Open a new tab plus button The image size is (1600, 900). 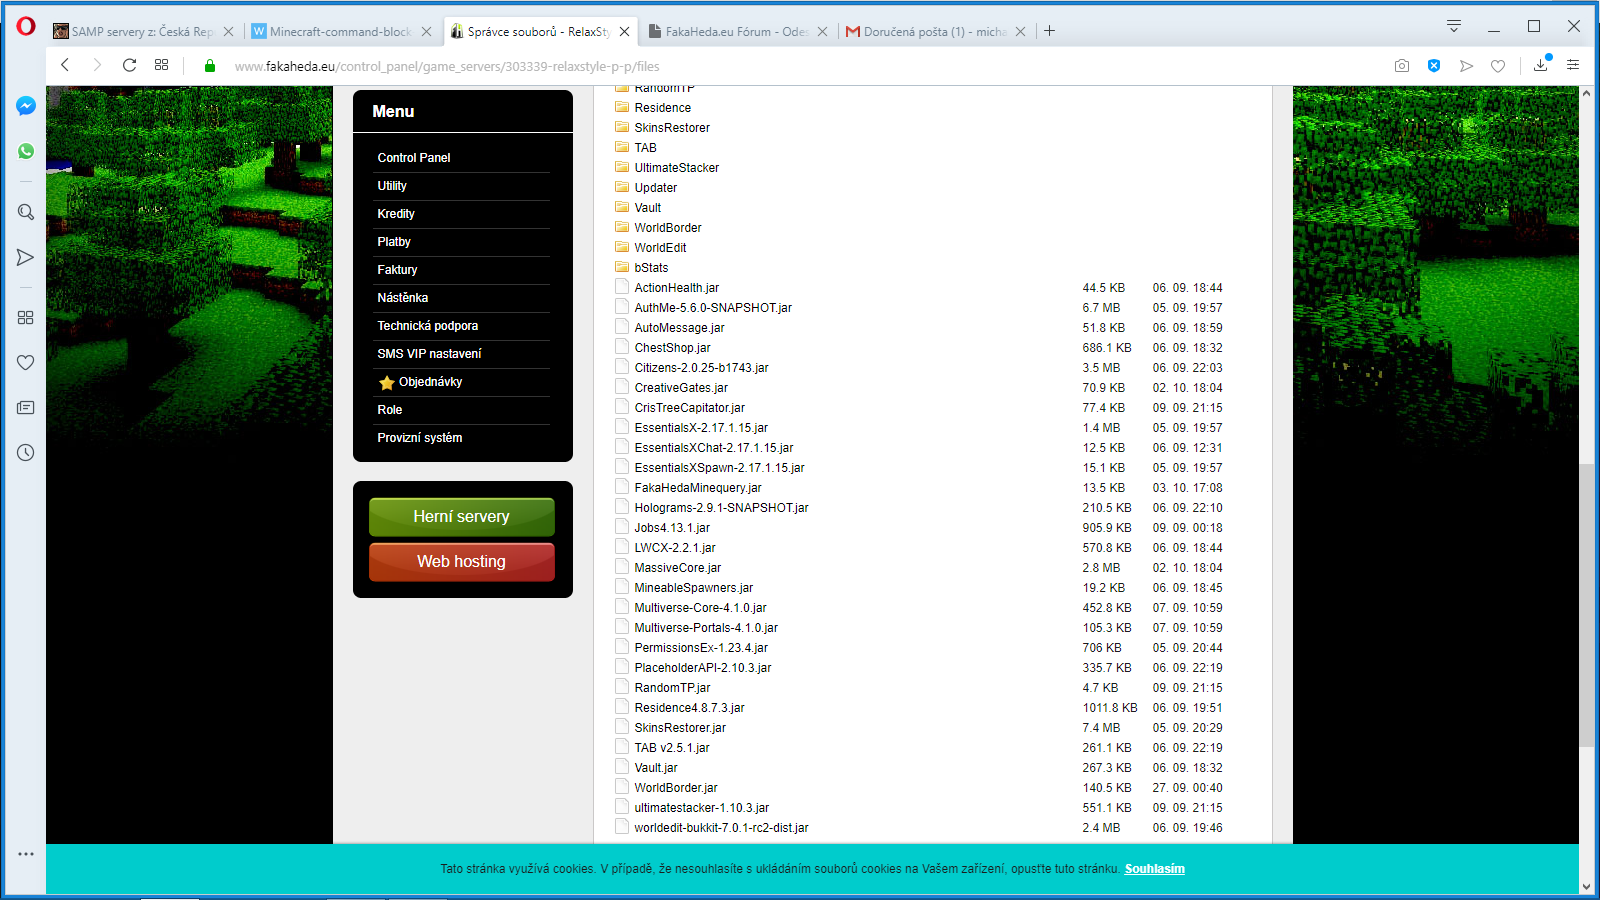1049,31
